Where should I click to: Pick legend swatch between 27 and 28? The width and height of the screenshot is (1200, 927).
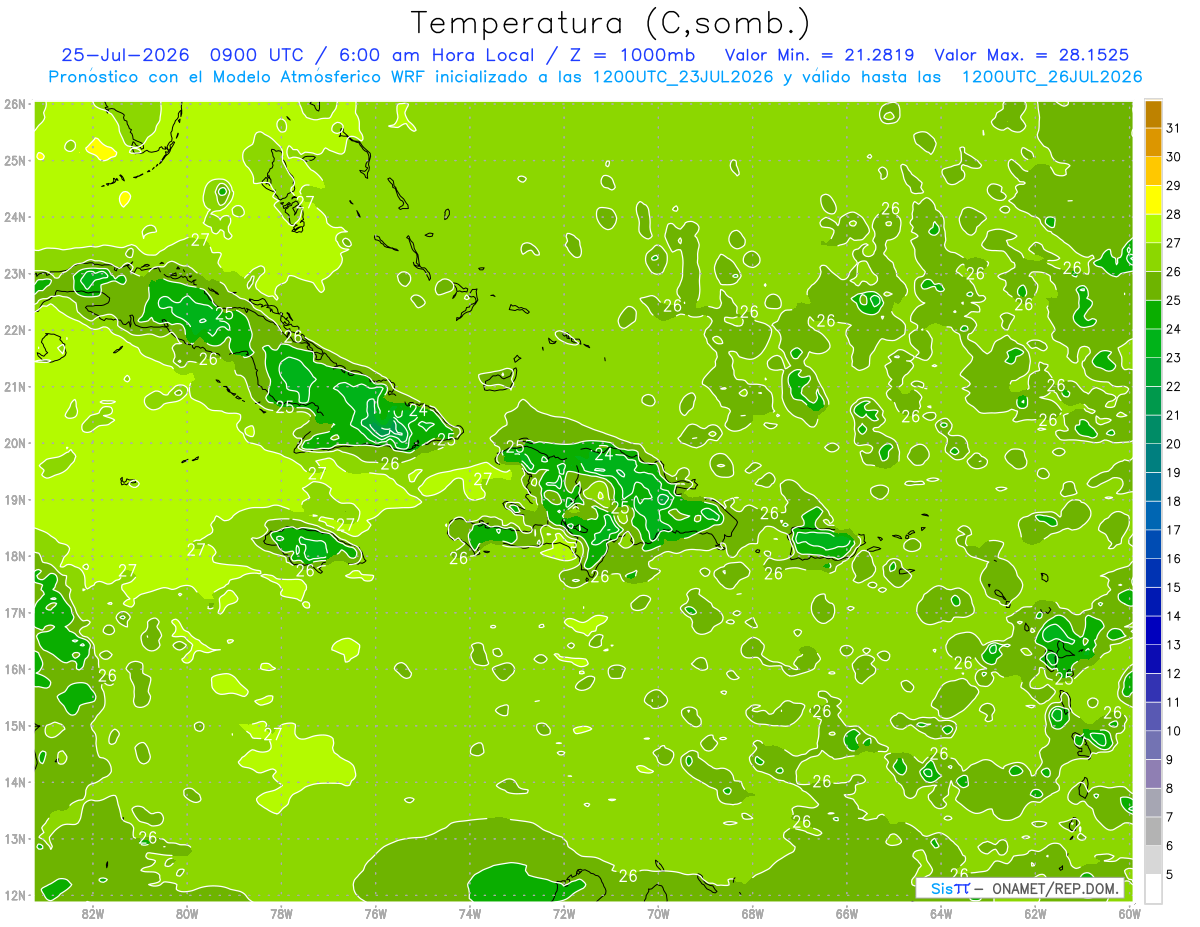pyautogui.click(x=1153, y=229)
